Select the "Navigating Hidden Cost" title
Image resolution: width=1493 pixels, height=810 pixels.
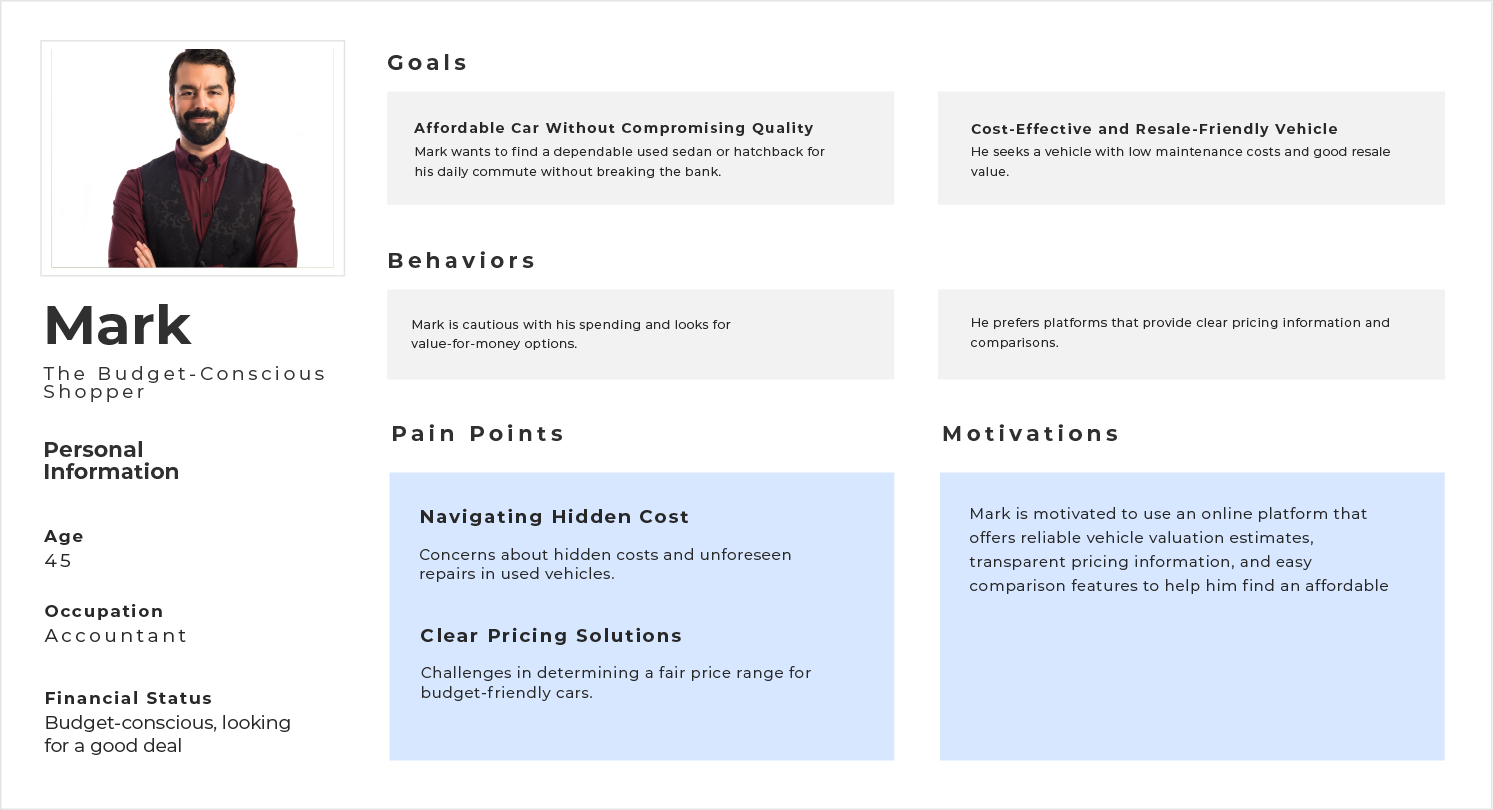coord(554,517)
